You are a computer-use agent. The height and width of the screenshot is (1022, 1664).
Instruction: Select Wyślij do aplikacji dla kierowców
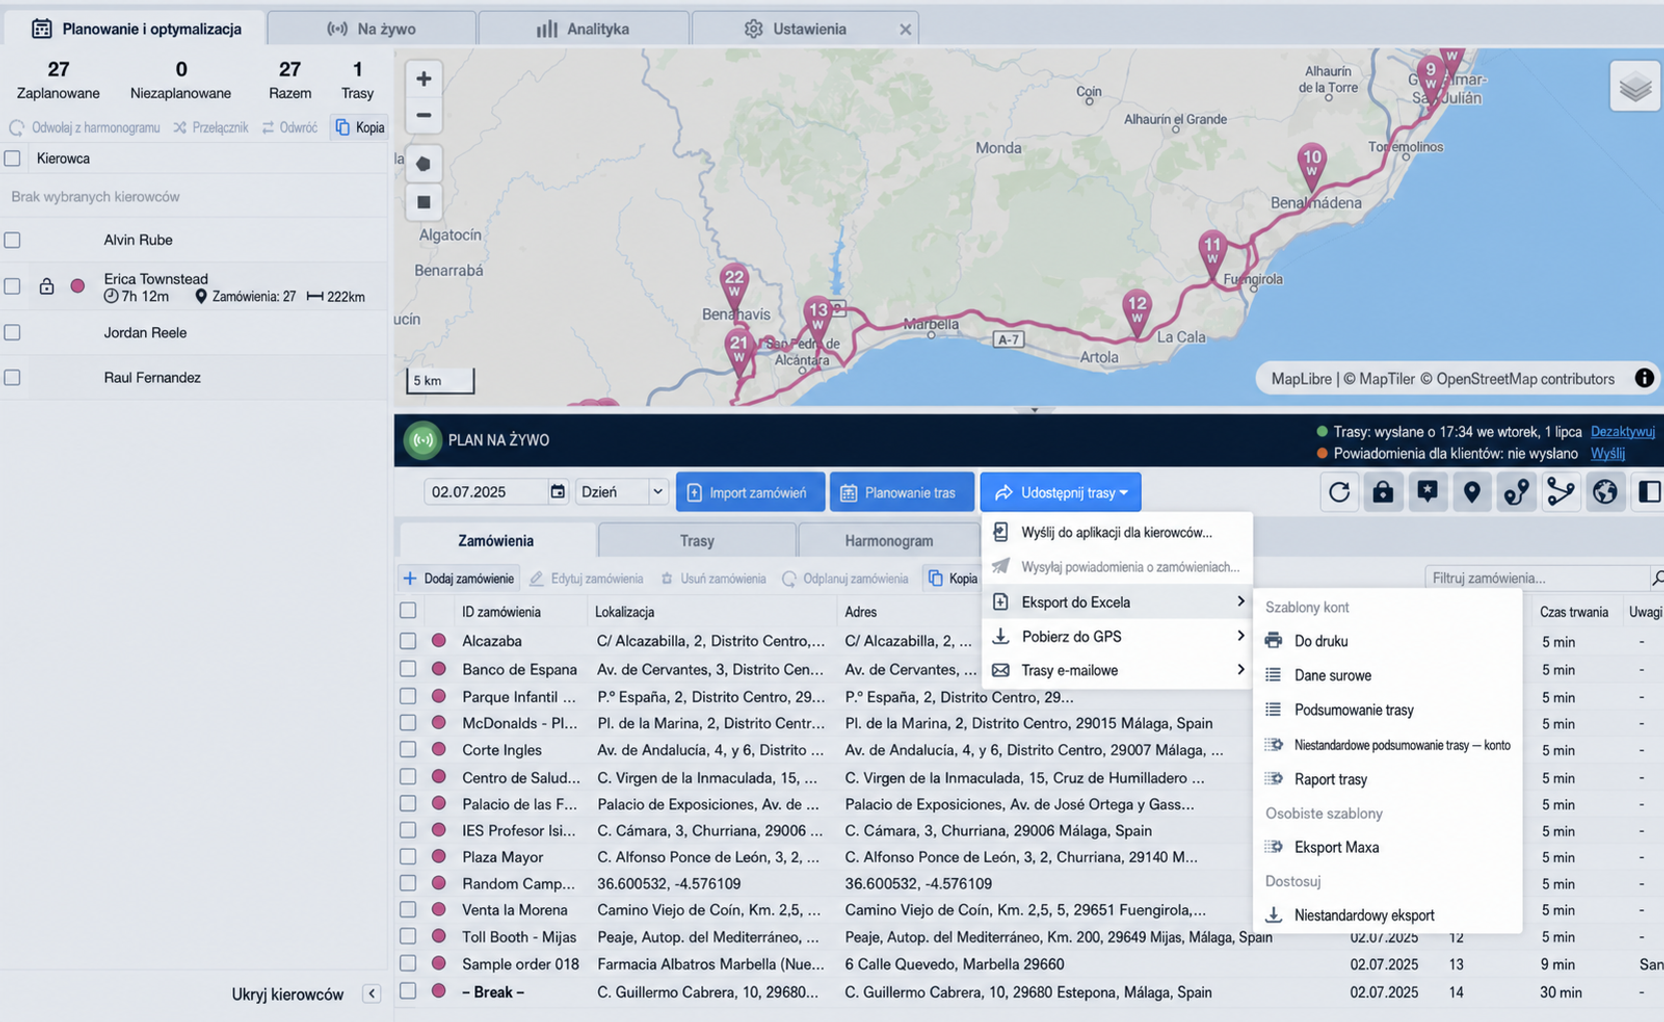click(1117, 532)
